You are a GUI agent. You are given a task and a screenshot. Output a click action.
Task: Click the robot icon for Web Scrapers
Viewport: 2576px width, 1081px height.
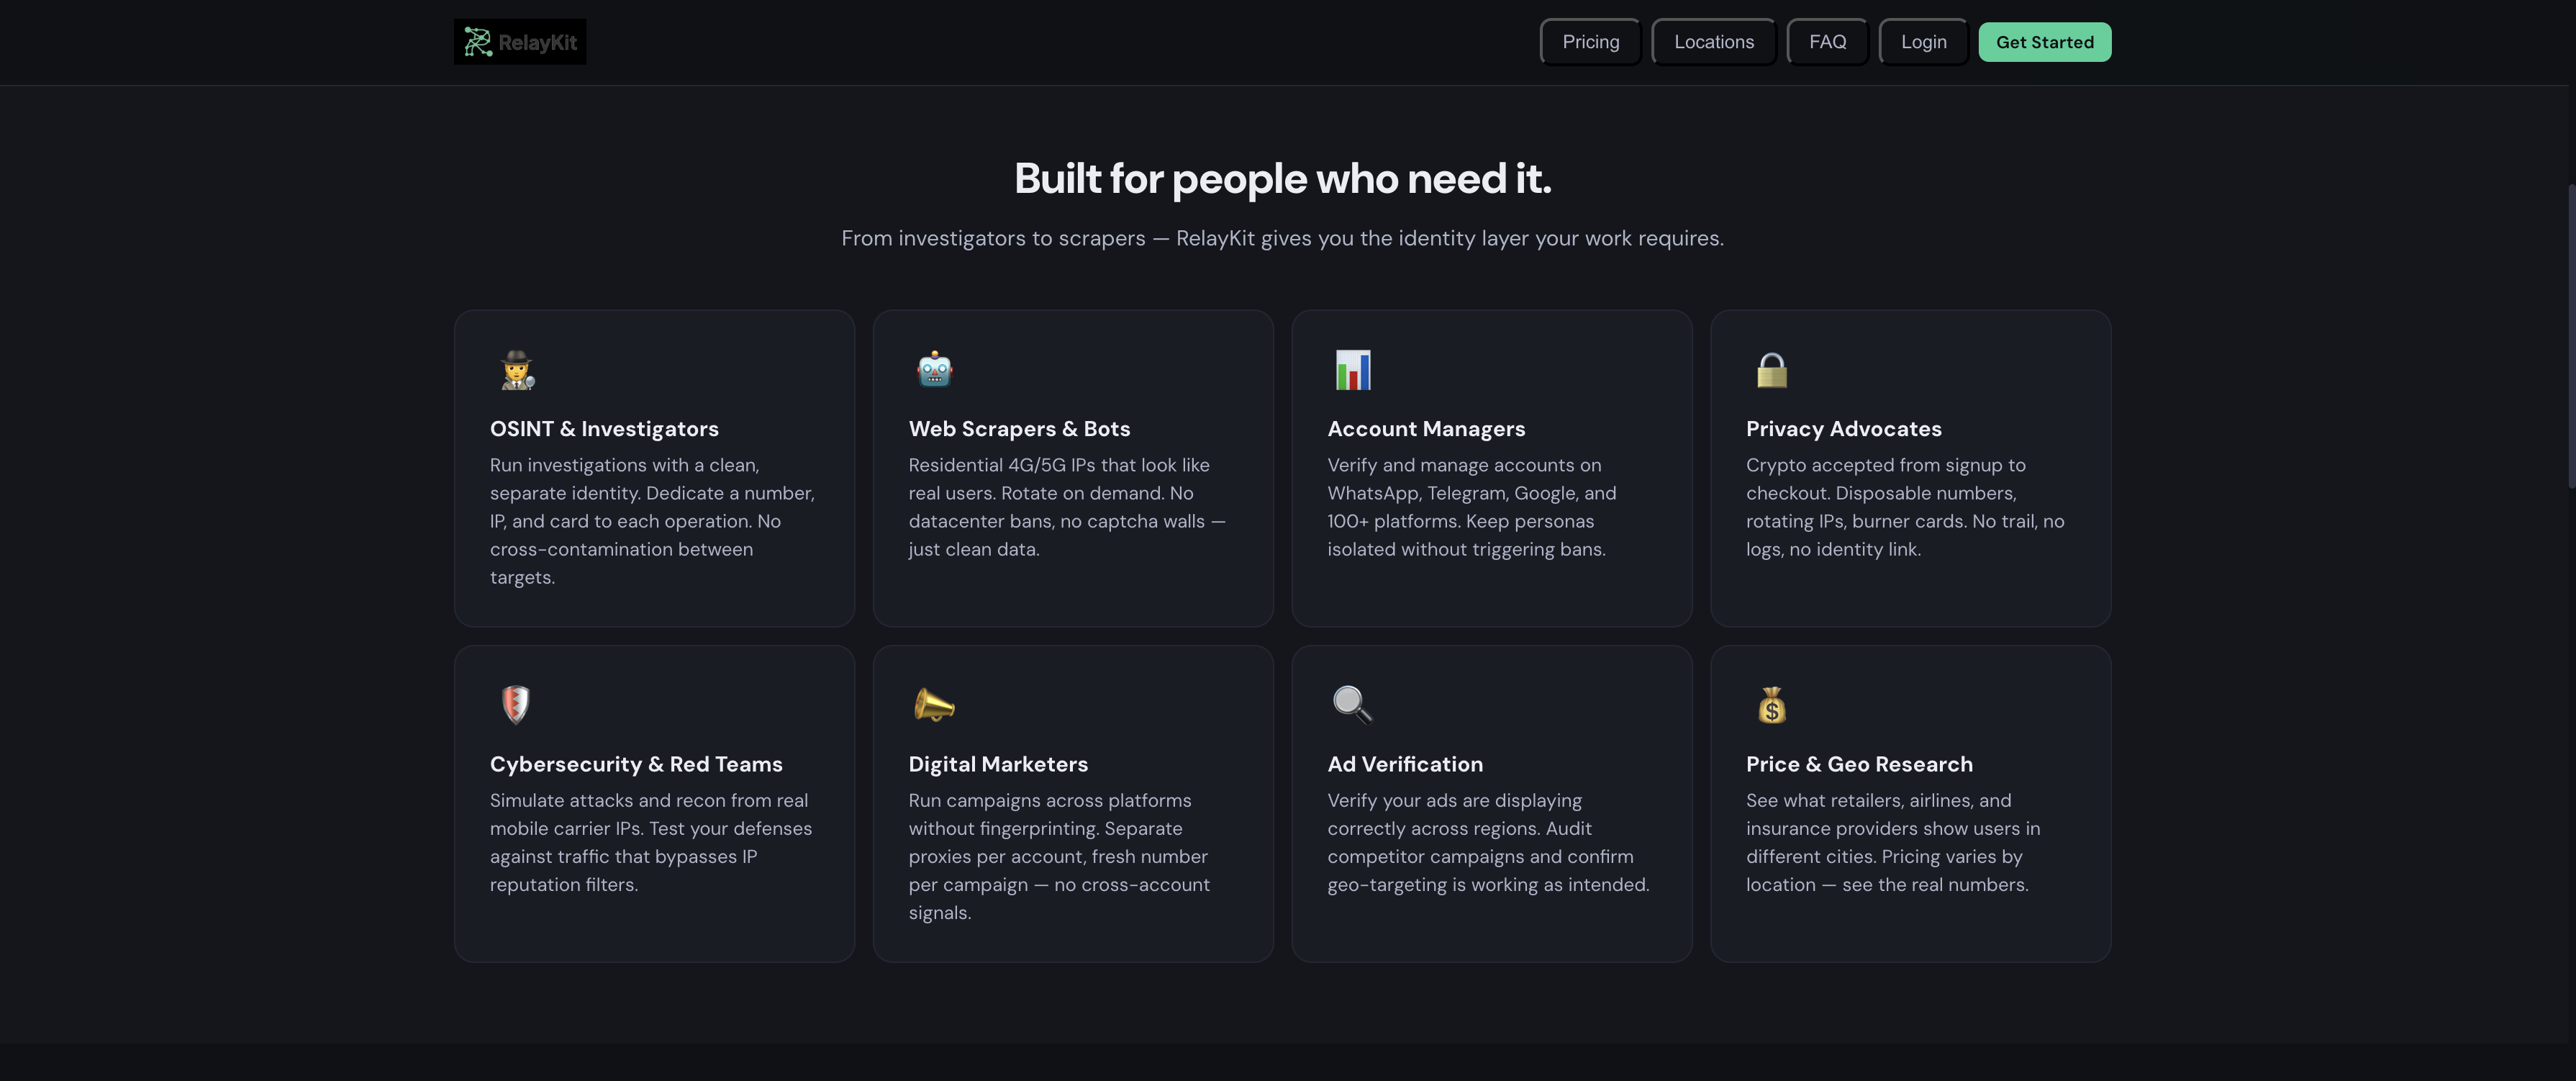[934, 370]
